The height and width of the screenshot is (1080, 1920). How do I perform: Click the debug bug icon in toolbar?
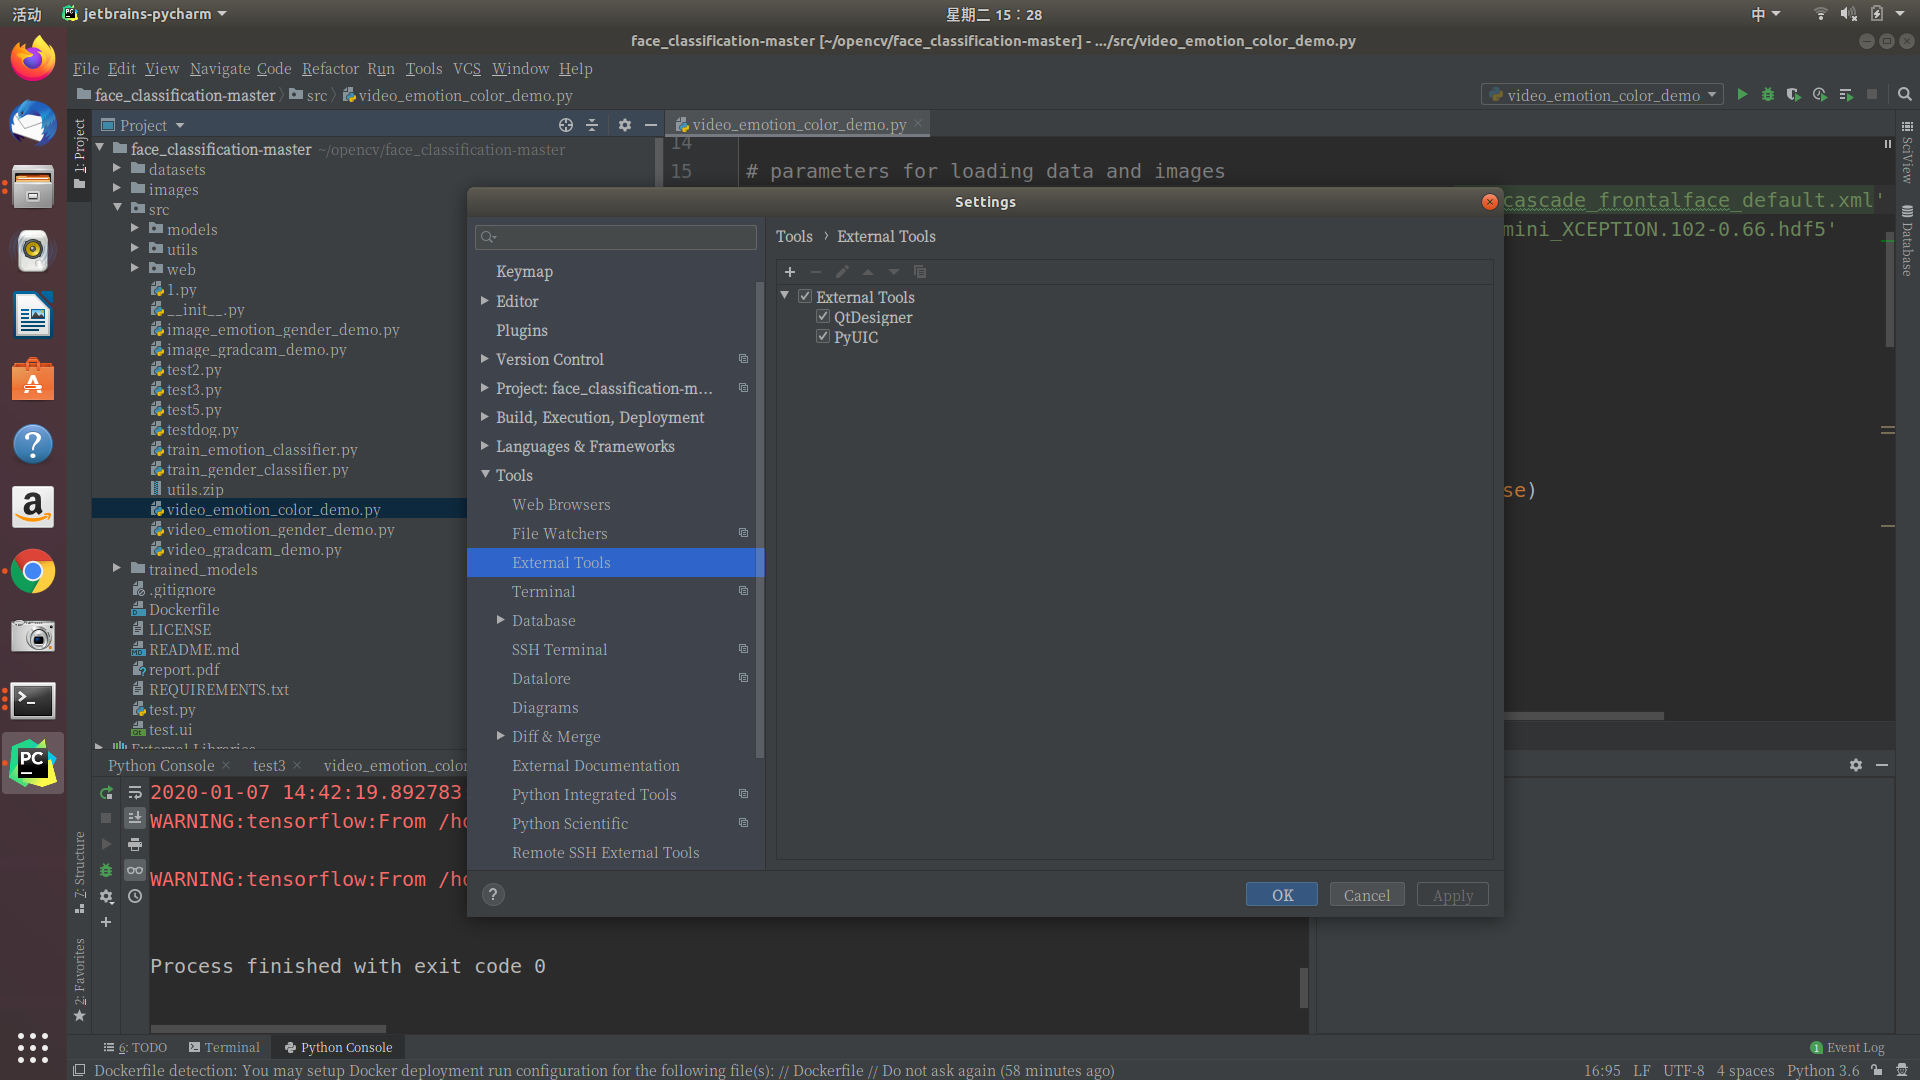(x=1768, y=94)
